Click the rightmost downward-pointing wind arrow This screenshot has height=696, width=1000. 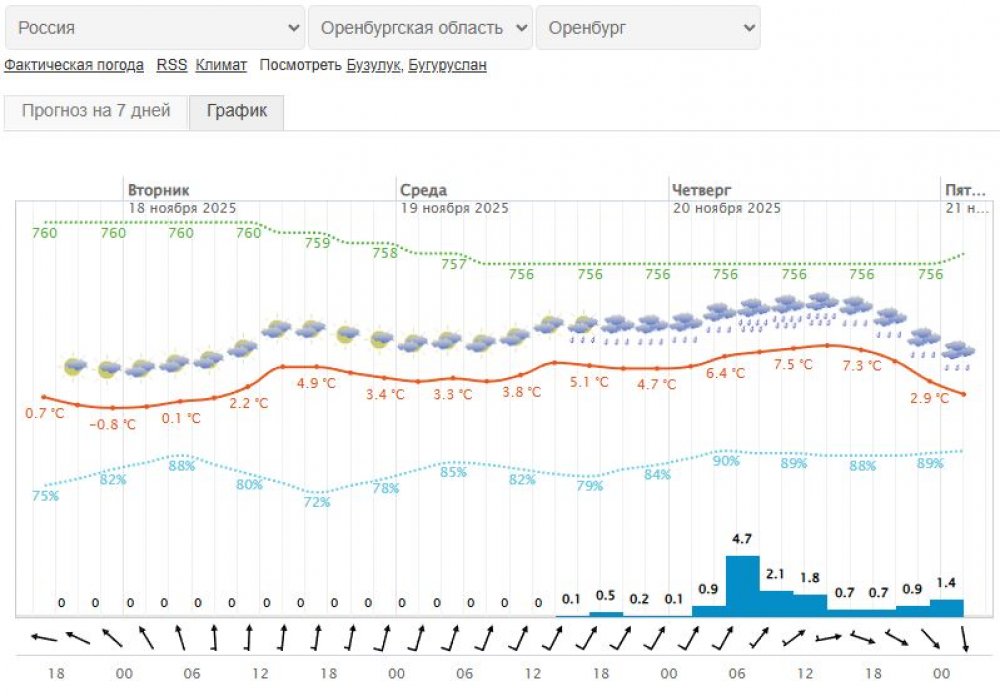(964, 637)
